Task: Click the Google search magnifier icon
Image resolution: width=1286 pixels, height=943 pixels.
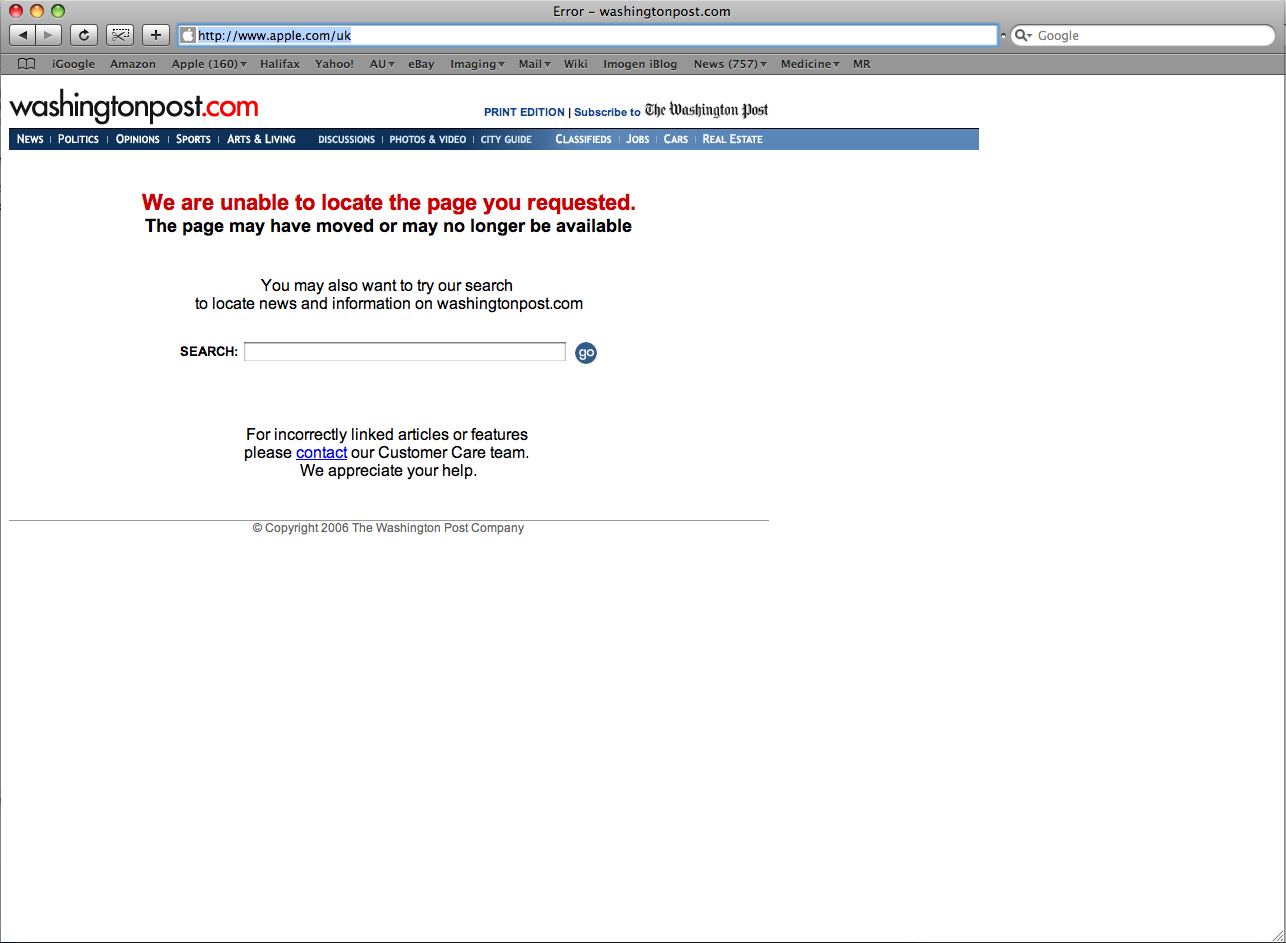Action: [x=1023, y=35]
